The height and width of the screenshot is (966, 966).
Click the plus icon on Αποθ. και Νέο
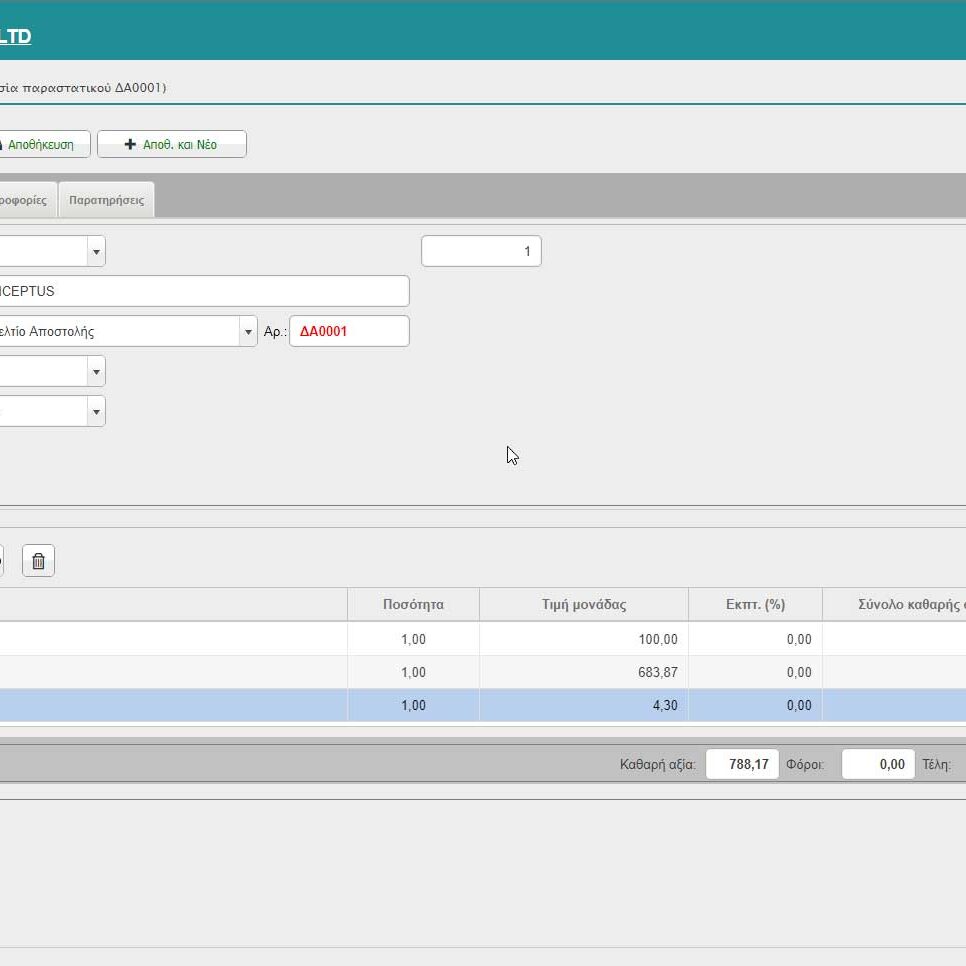130,144
